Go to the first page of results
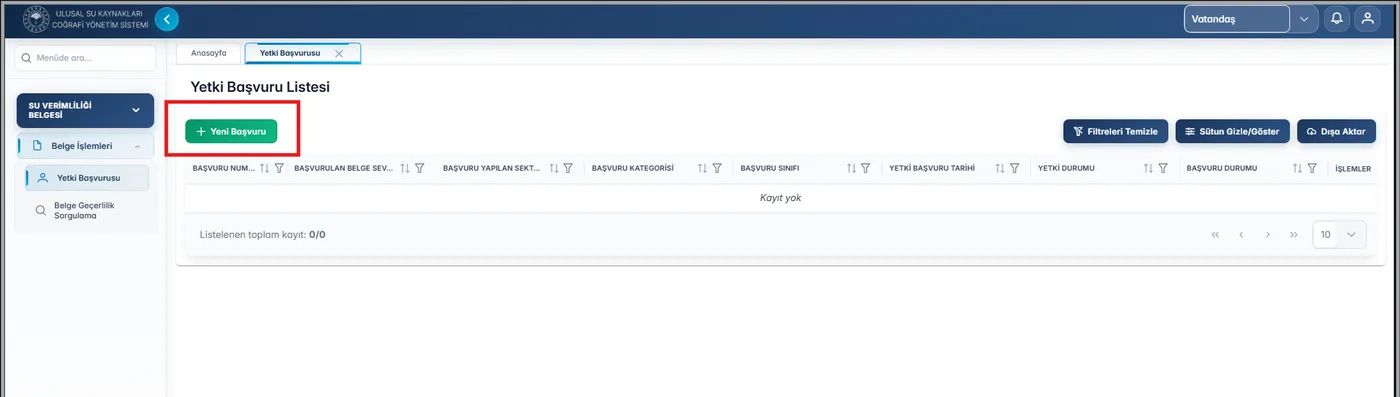Viewport: 1400px width, 397px height. pos(1215,235)
